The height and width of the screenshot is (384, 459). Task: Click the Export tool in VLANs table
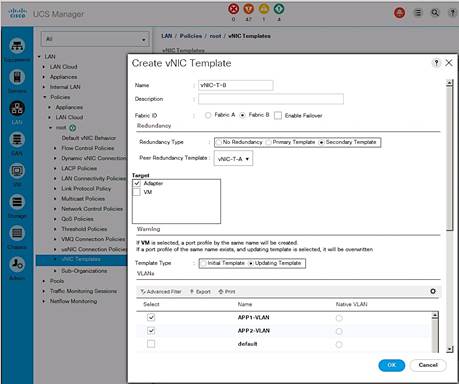[x=200, y=292]
